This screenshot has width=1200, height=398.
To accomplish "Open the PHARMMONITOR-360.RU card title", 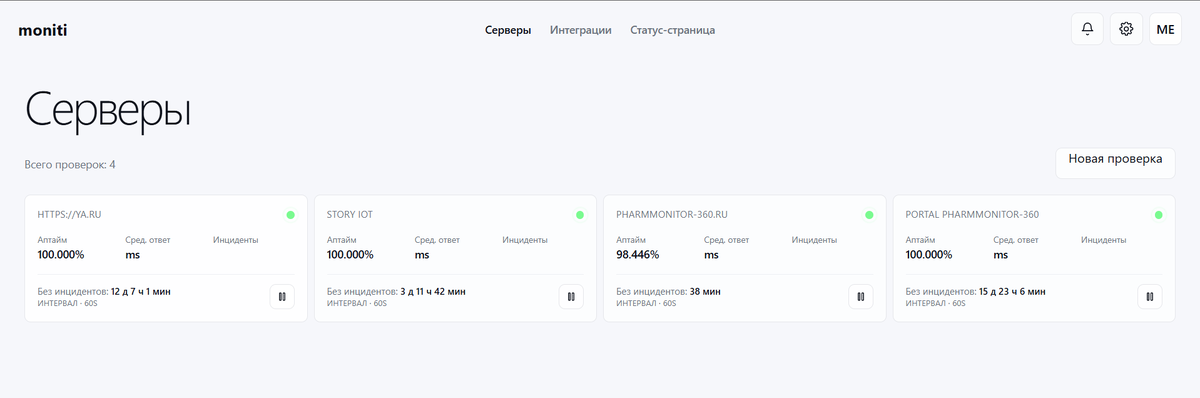I will (671, 215).
